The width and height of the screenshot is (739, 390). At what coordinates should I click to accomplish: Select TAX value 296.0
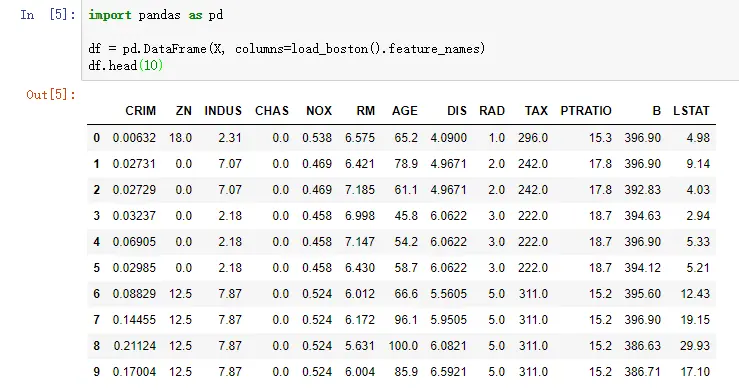[x=533, y=138]
